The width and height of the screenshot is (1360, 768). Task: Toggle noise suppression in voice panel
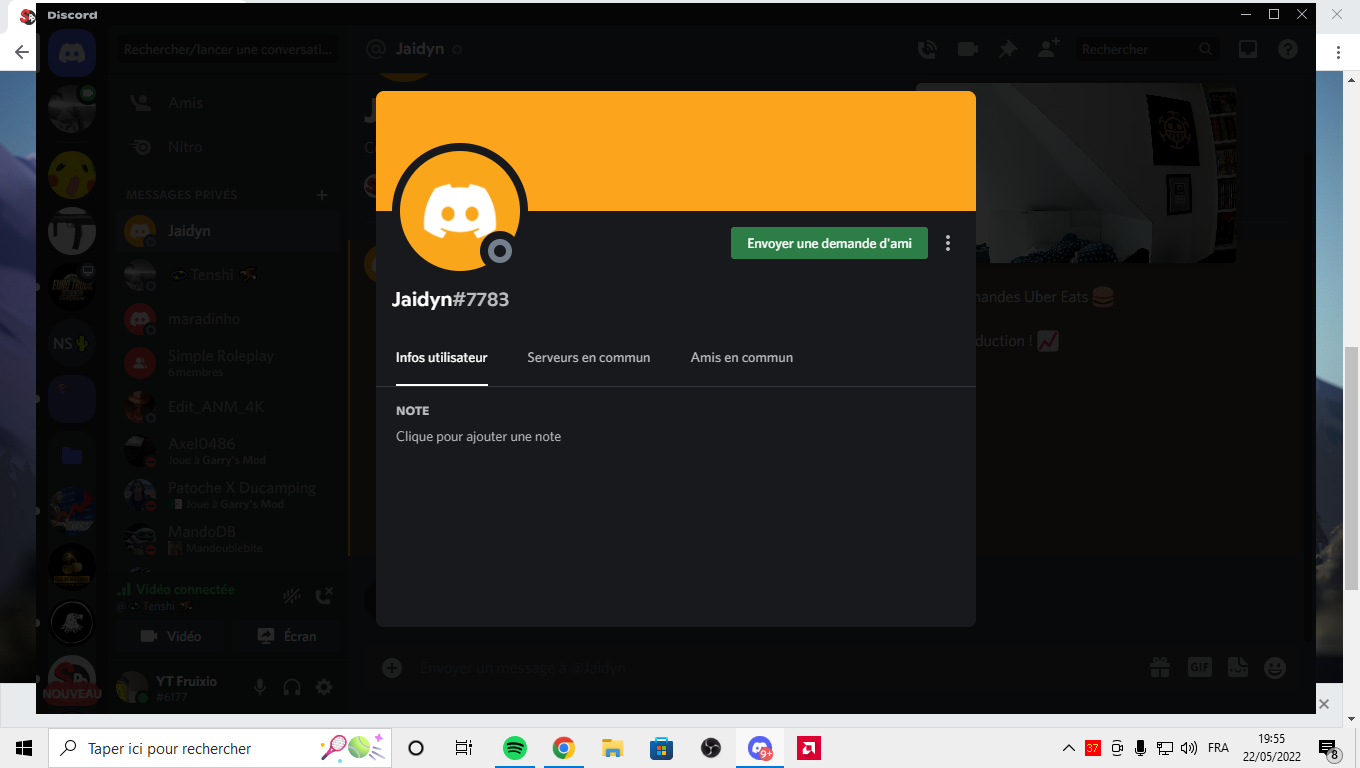[292, 597]
